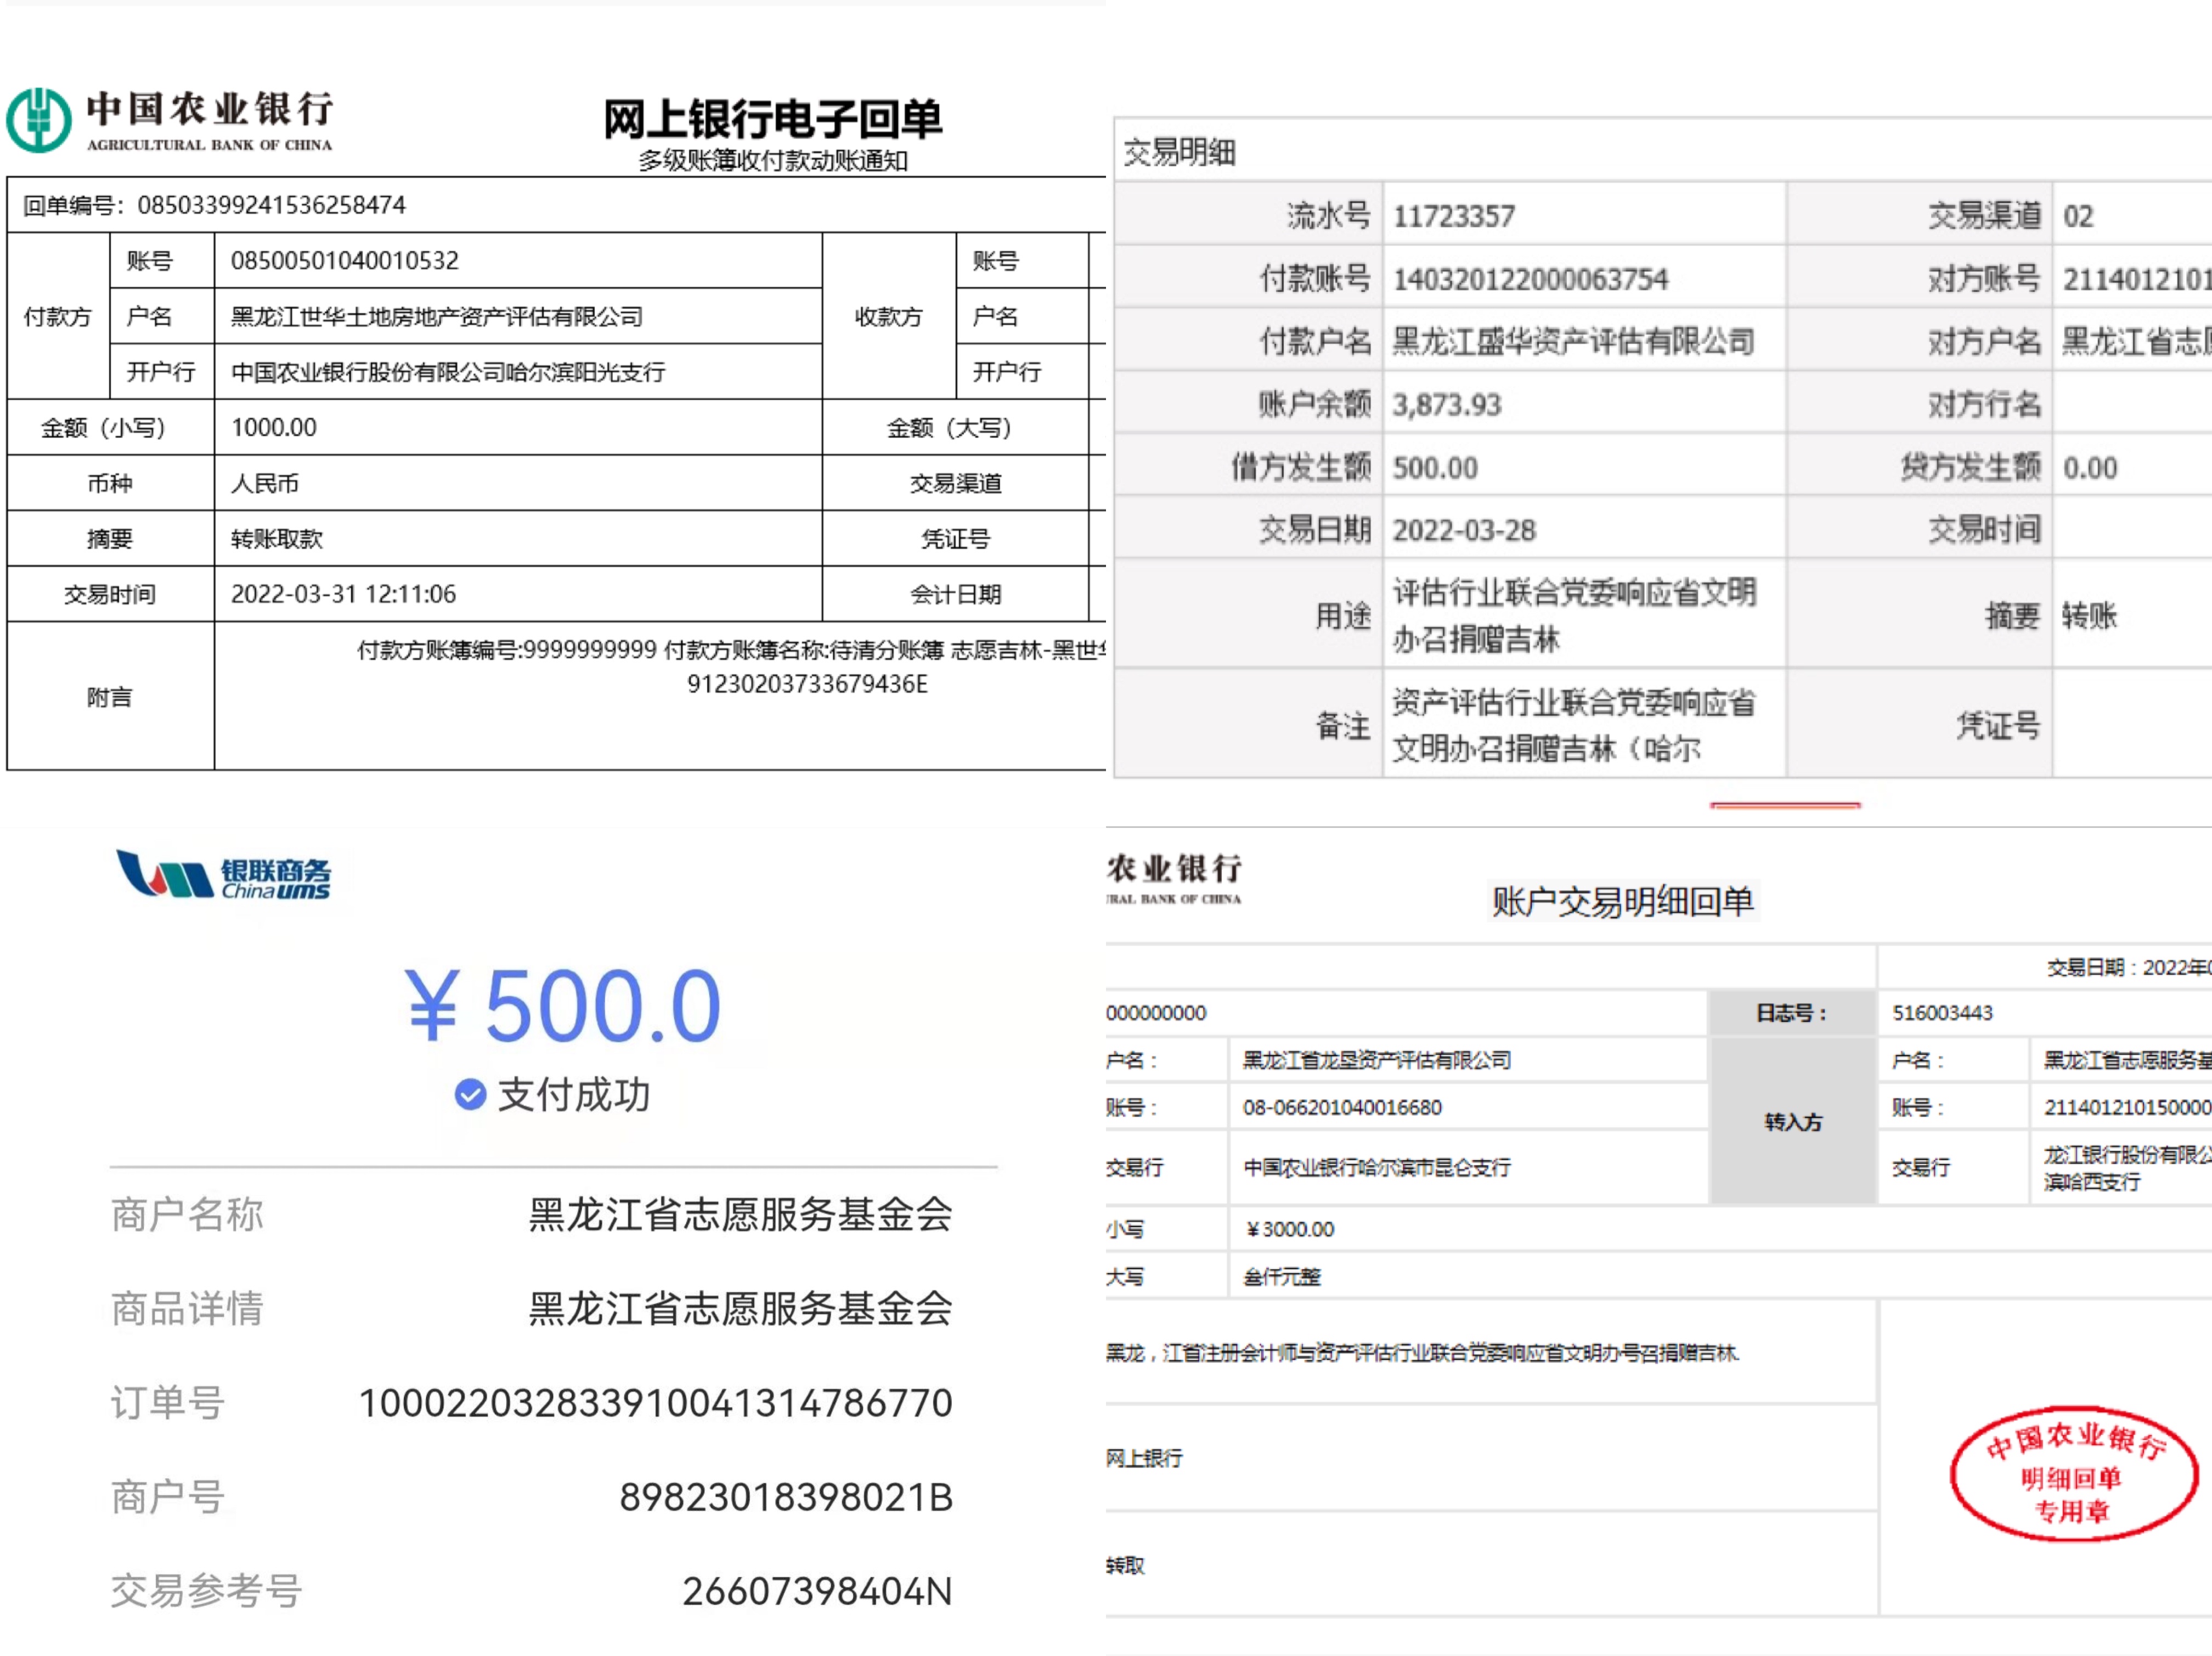This screenshot has width=2212, height=1656.
Task: Click order number 1000220328339100413147​86770
Action: [x=655, y=1403]
